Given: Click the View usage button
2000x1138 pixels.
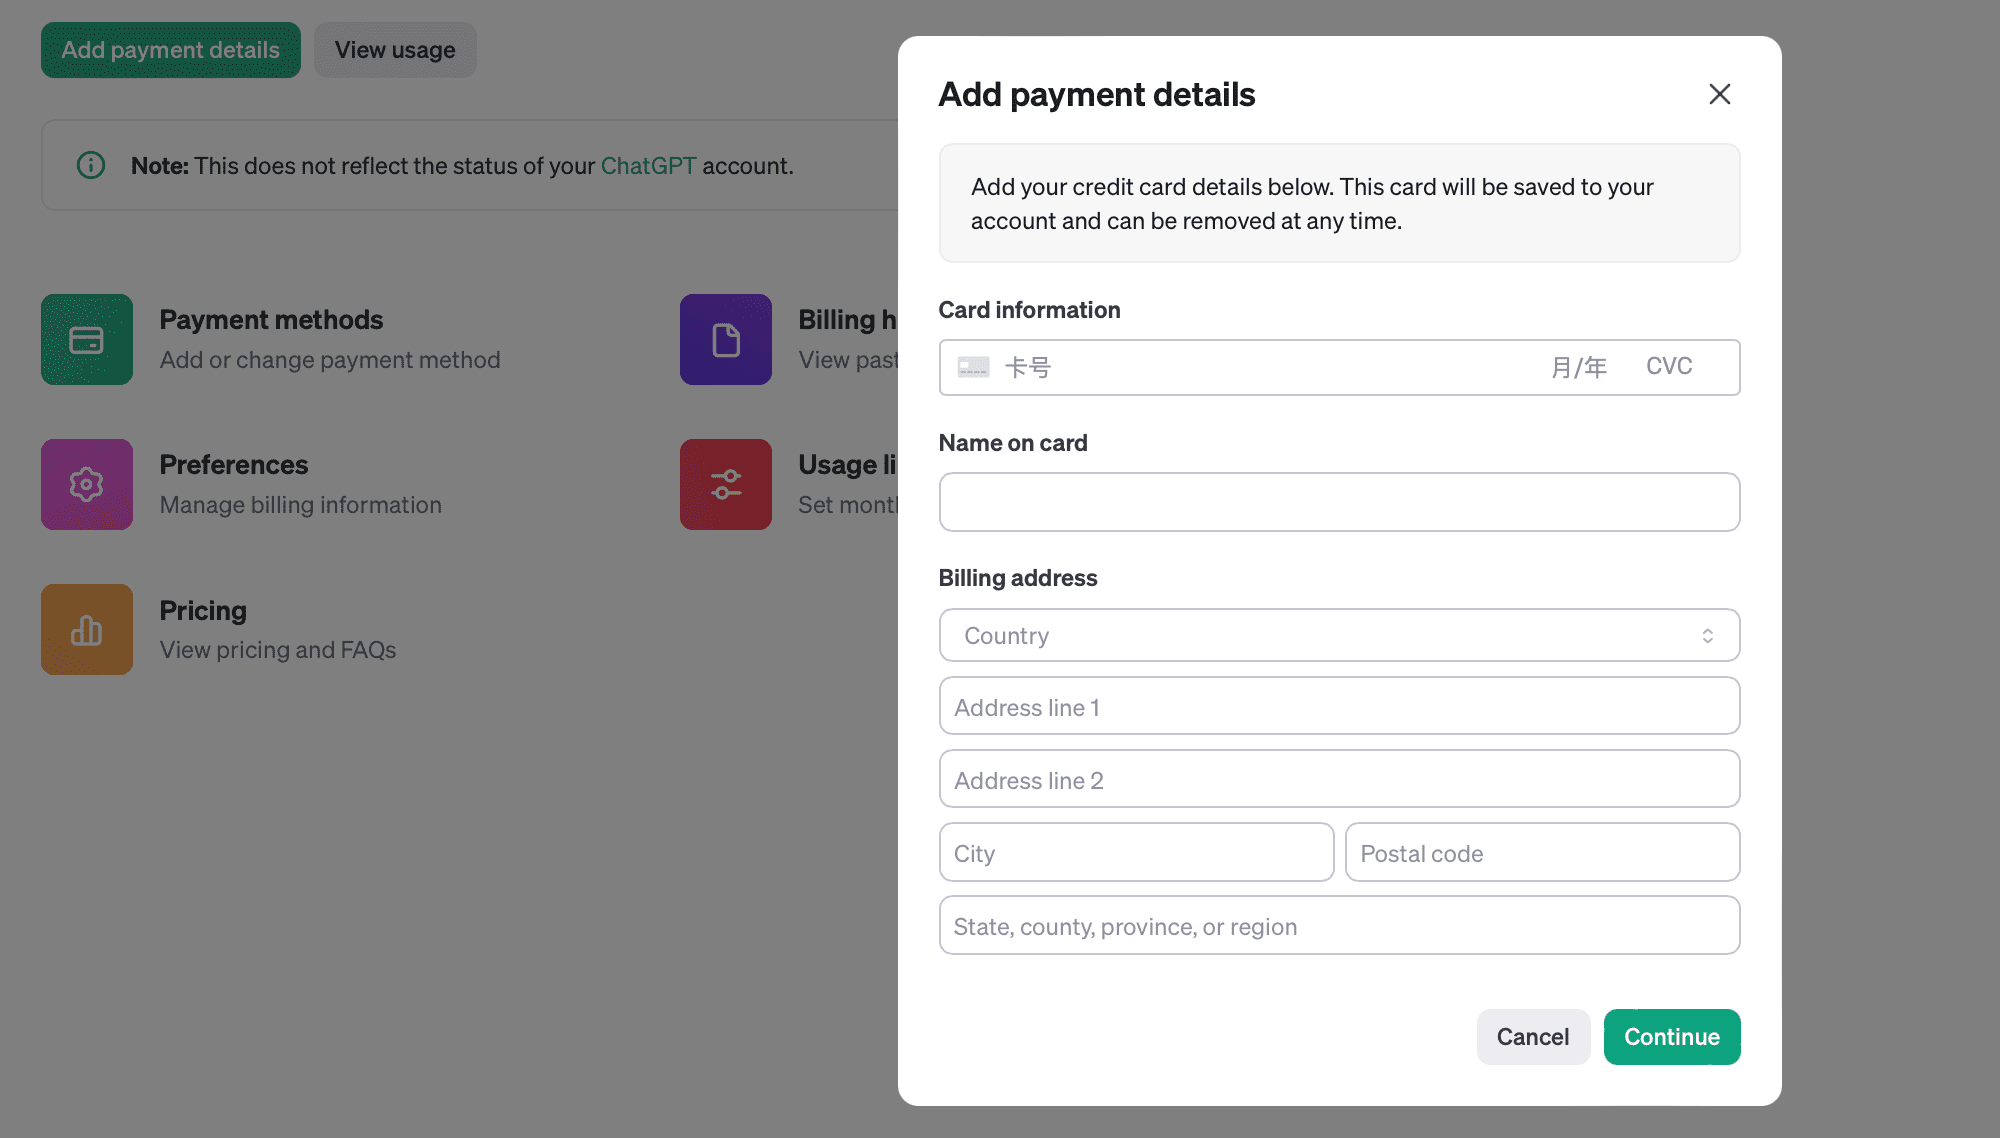Looking at the screenshot, I should [x=395, y=50].
